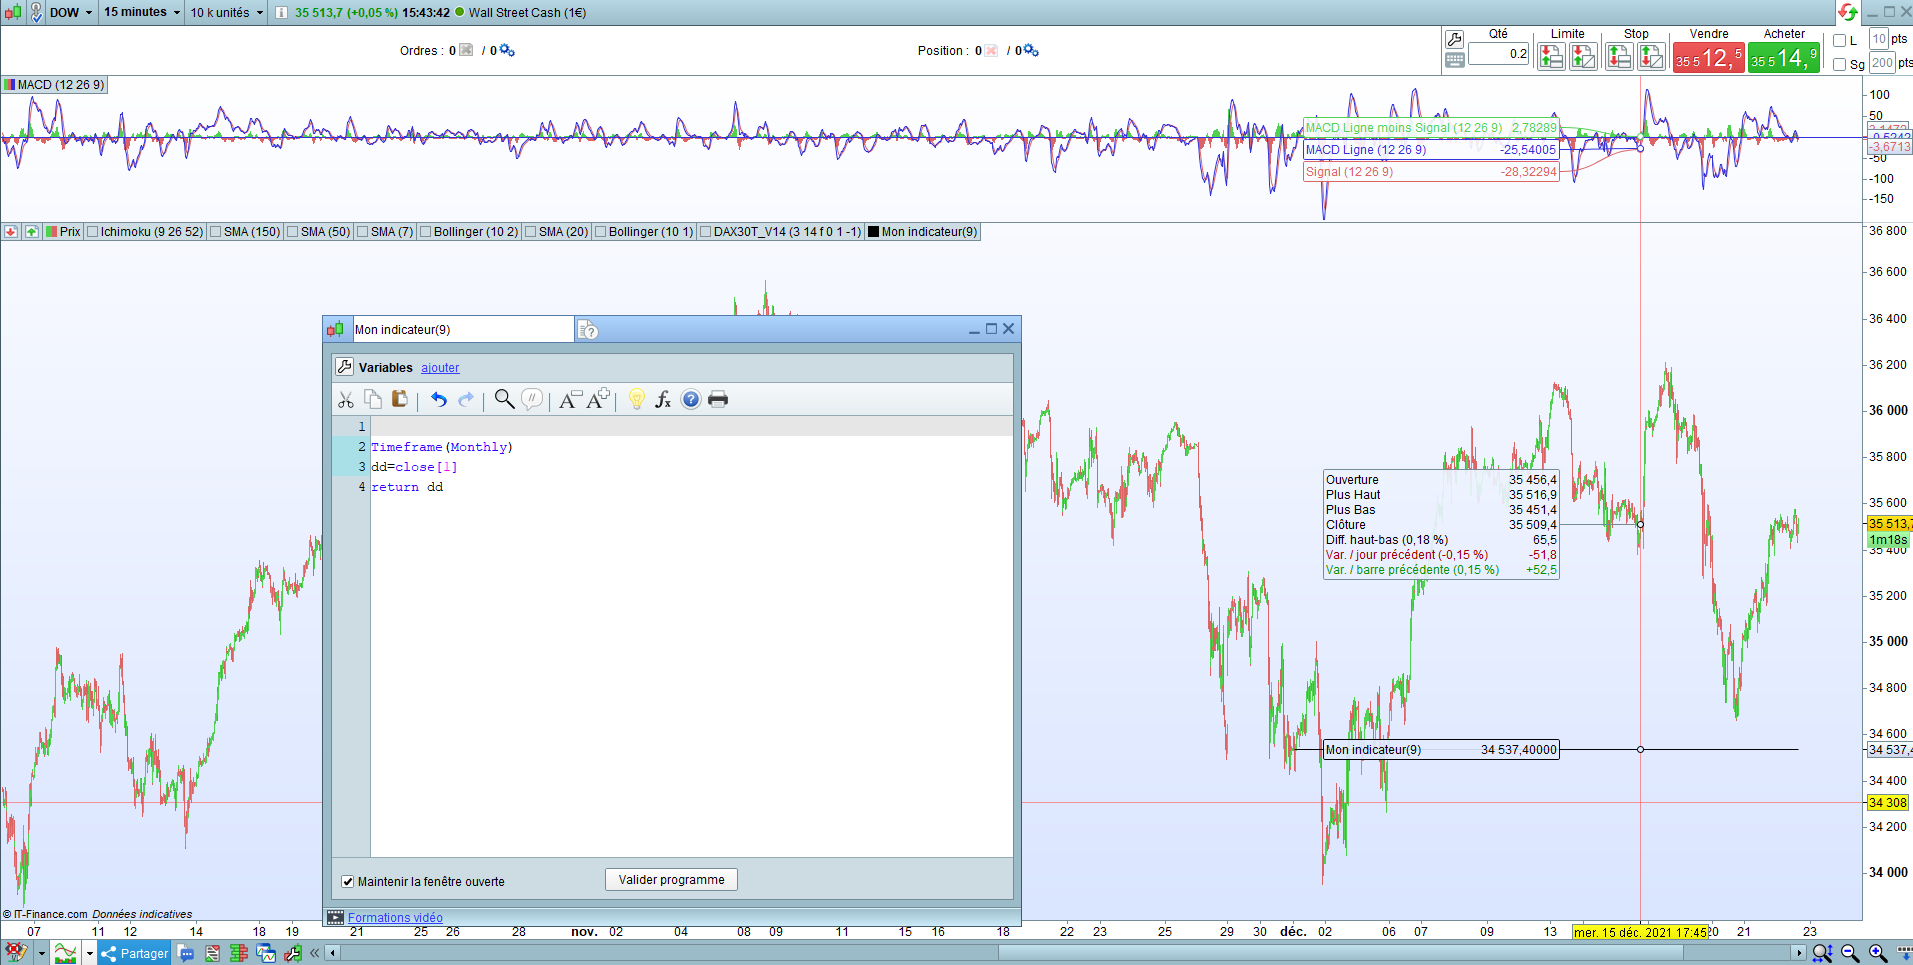1913x965 pixels.
Task: Open position settings gears next to Position
Action: pos(1031,50)
